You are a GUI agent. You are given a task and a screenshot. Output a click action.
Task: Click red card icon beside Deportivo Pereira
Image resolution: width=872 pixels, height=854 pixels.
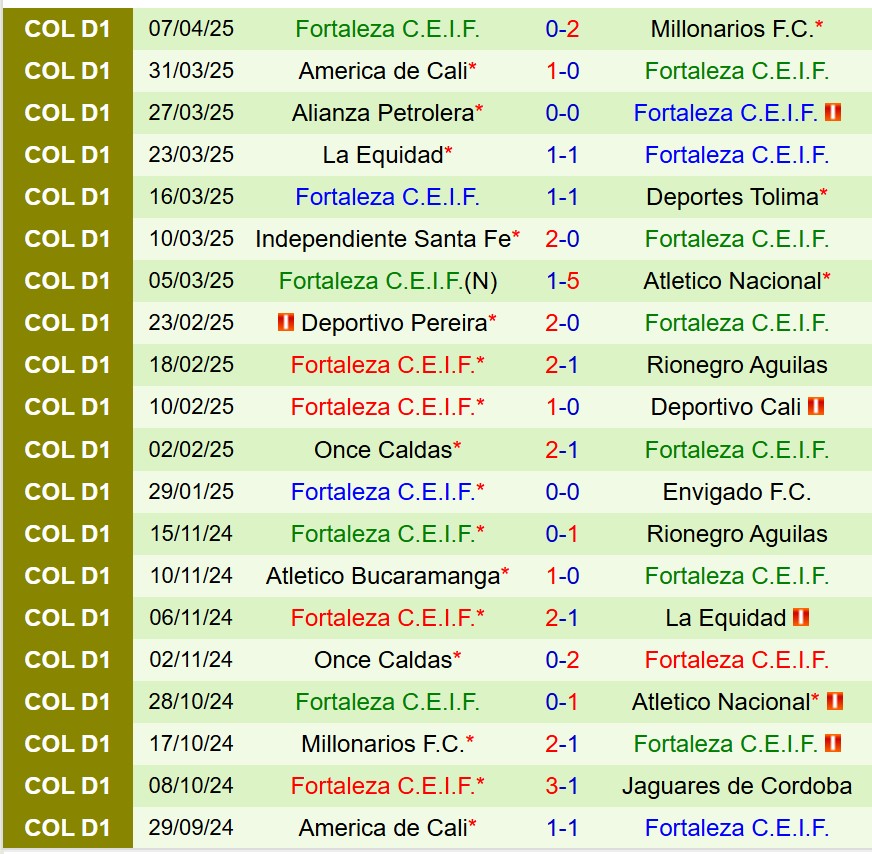[286, 323]
